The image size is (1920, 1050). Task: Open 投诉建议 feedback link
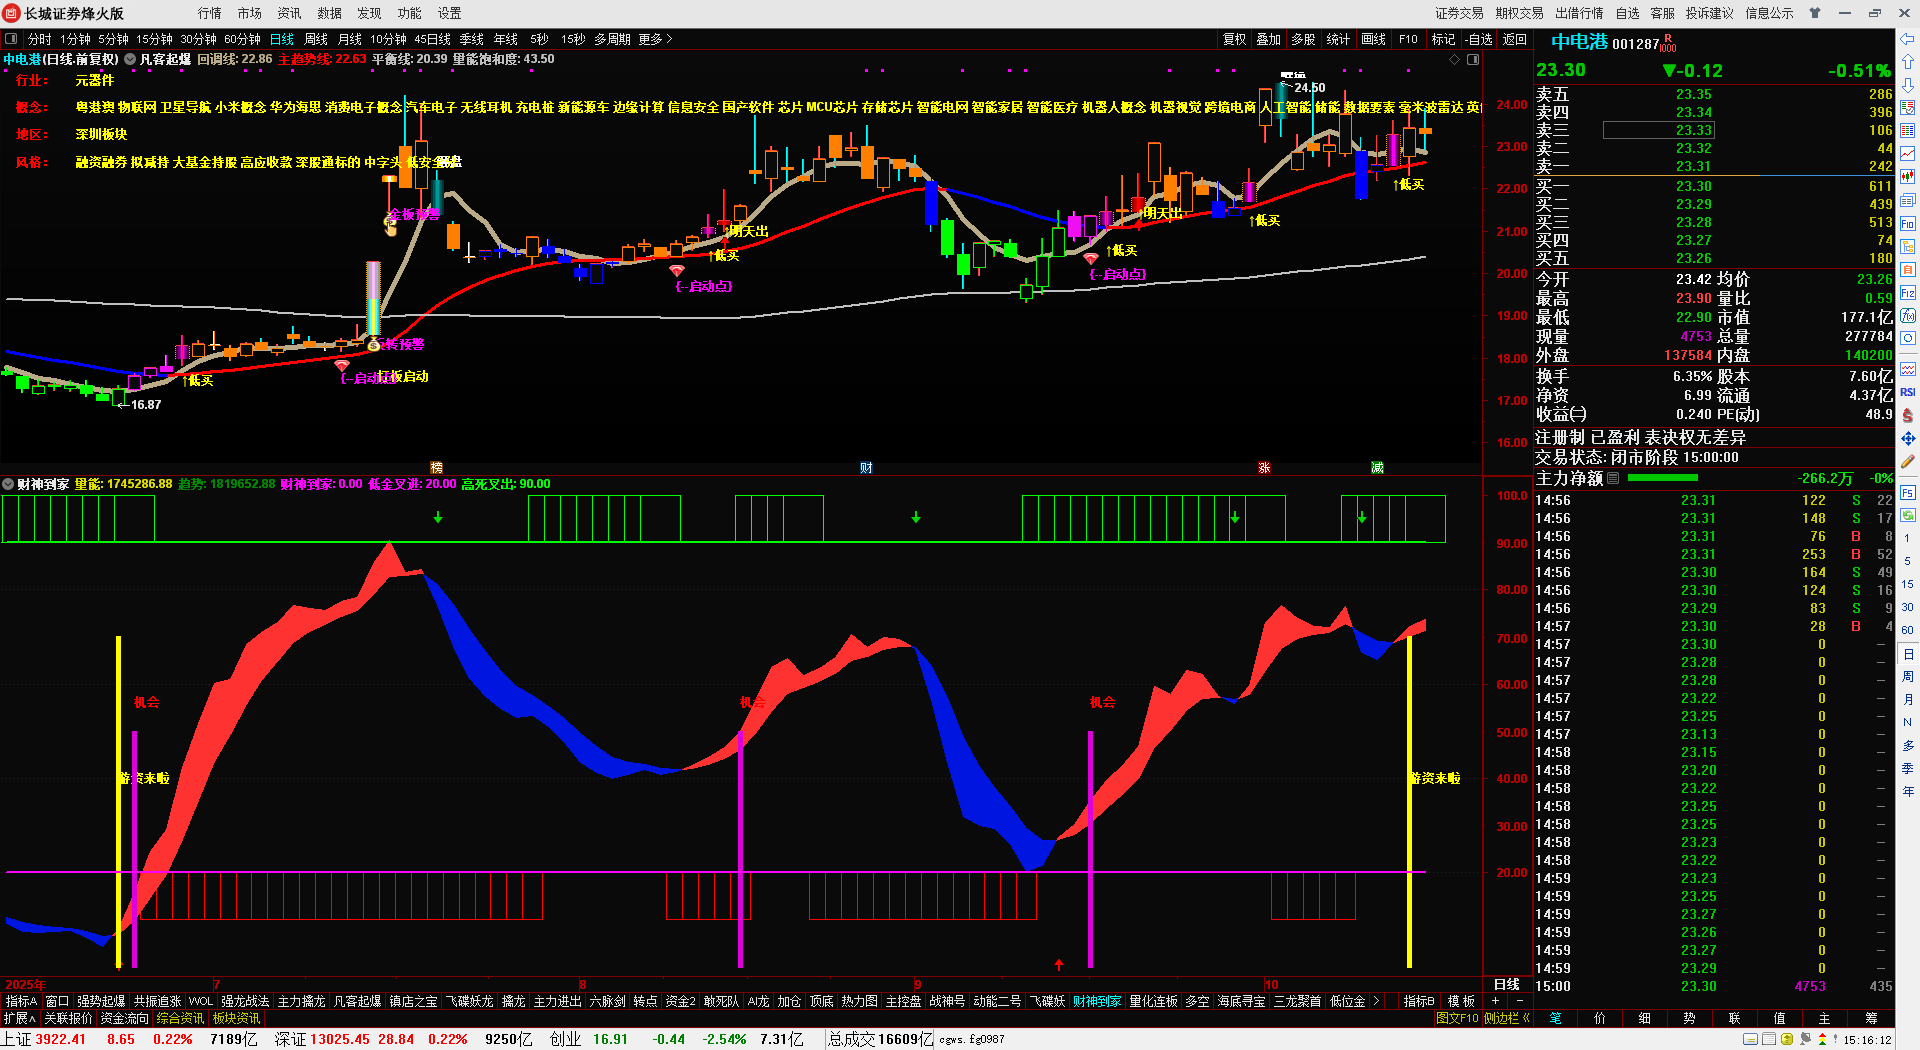click(1709, 13)
